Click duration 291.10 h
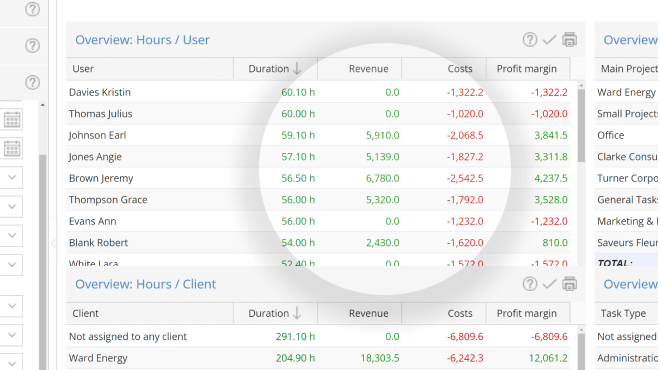Image resolution: width=660 pixels, height=370 pixels. coord(295,336)
